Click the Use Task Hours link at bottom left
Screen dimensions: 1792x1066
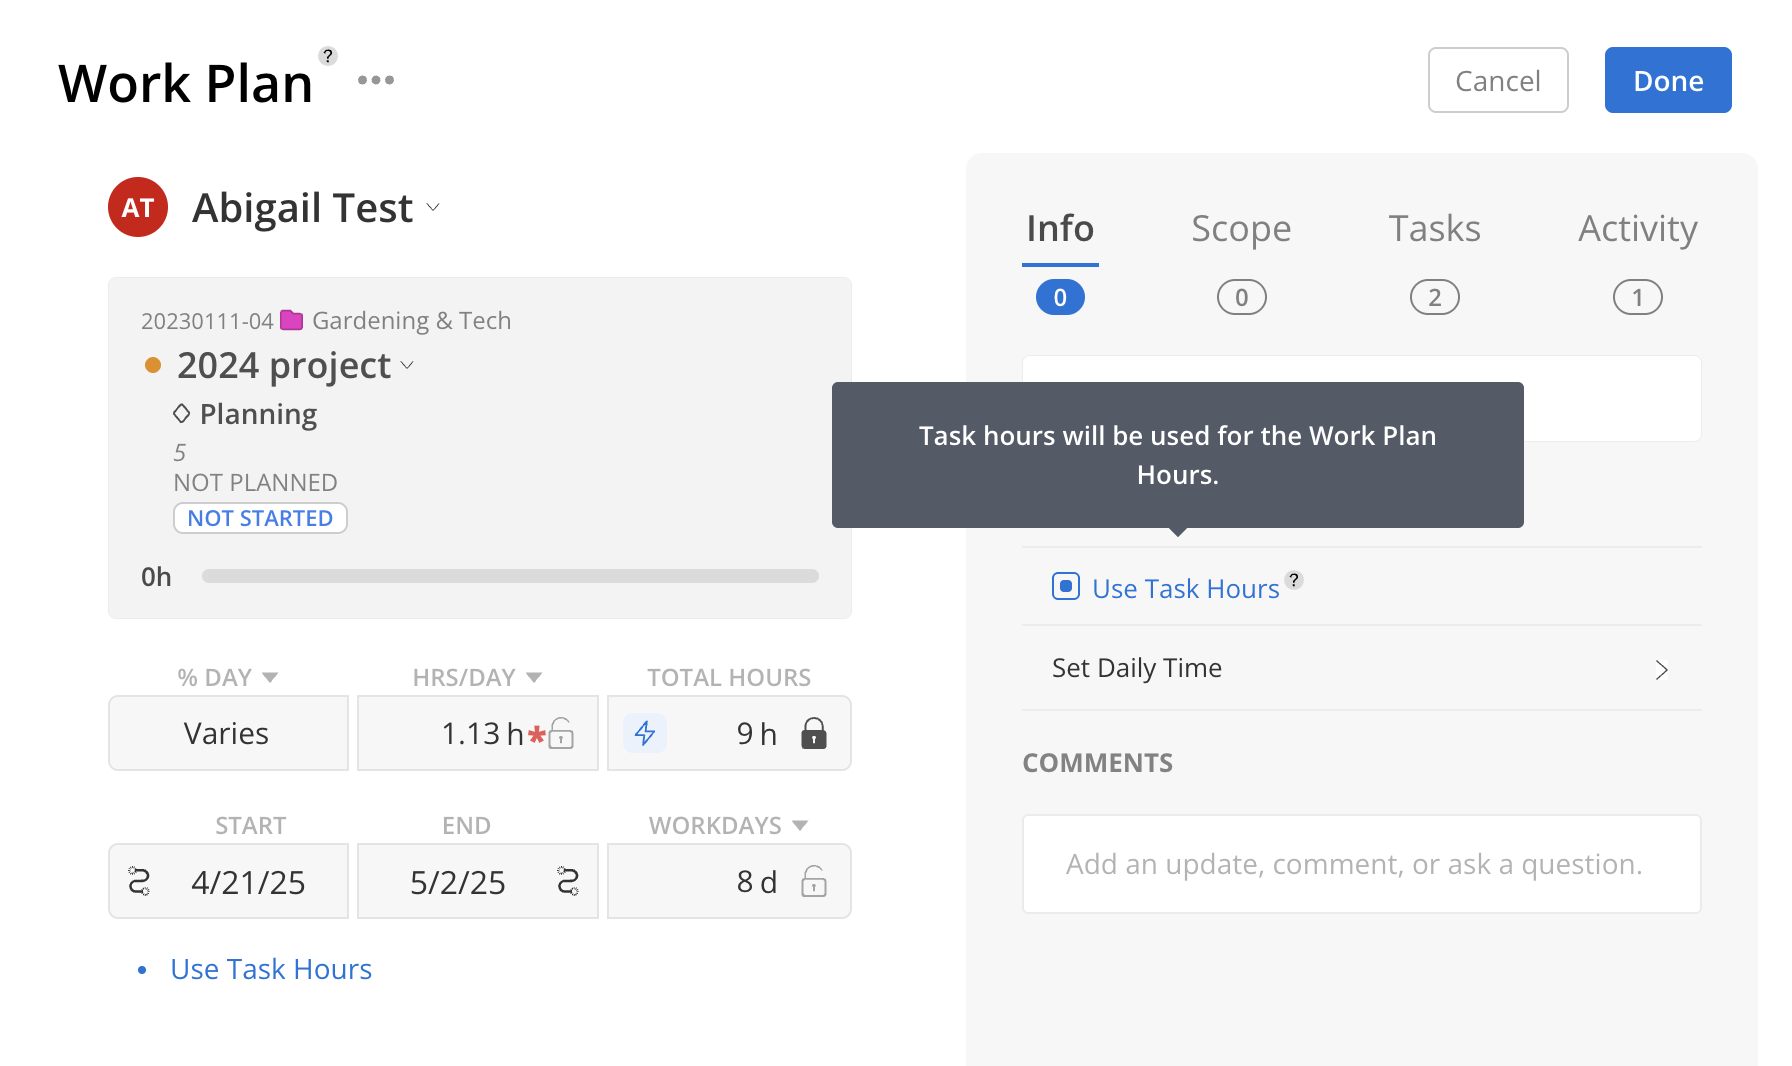tap(271, 969)
